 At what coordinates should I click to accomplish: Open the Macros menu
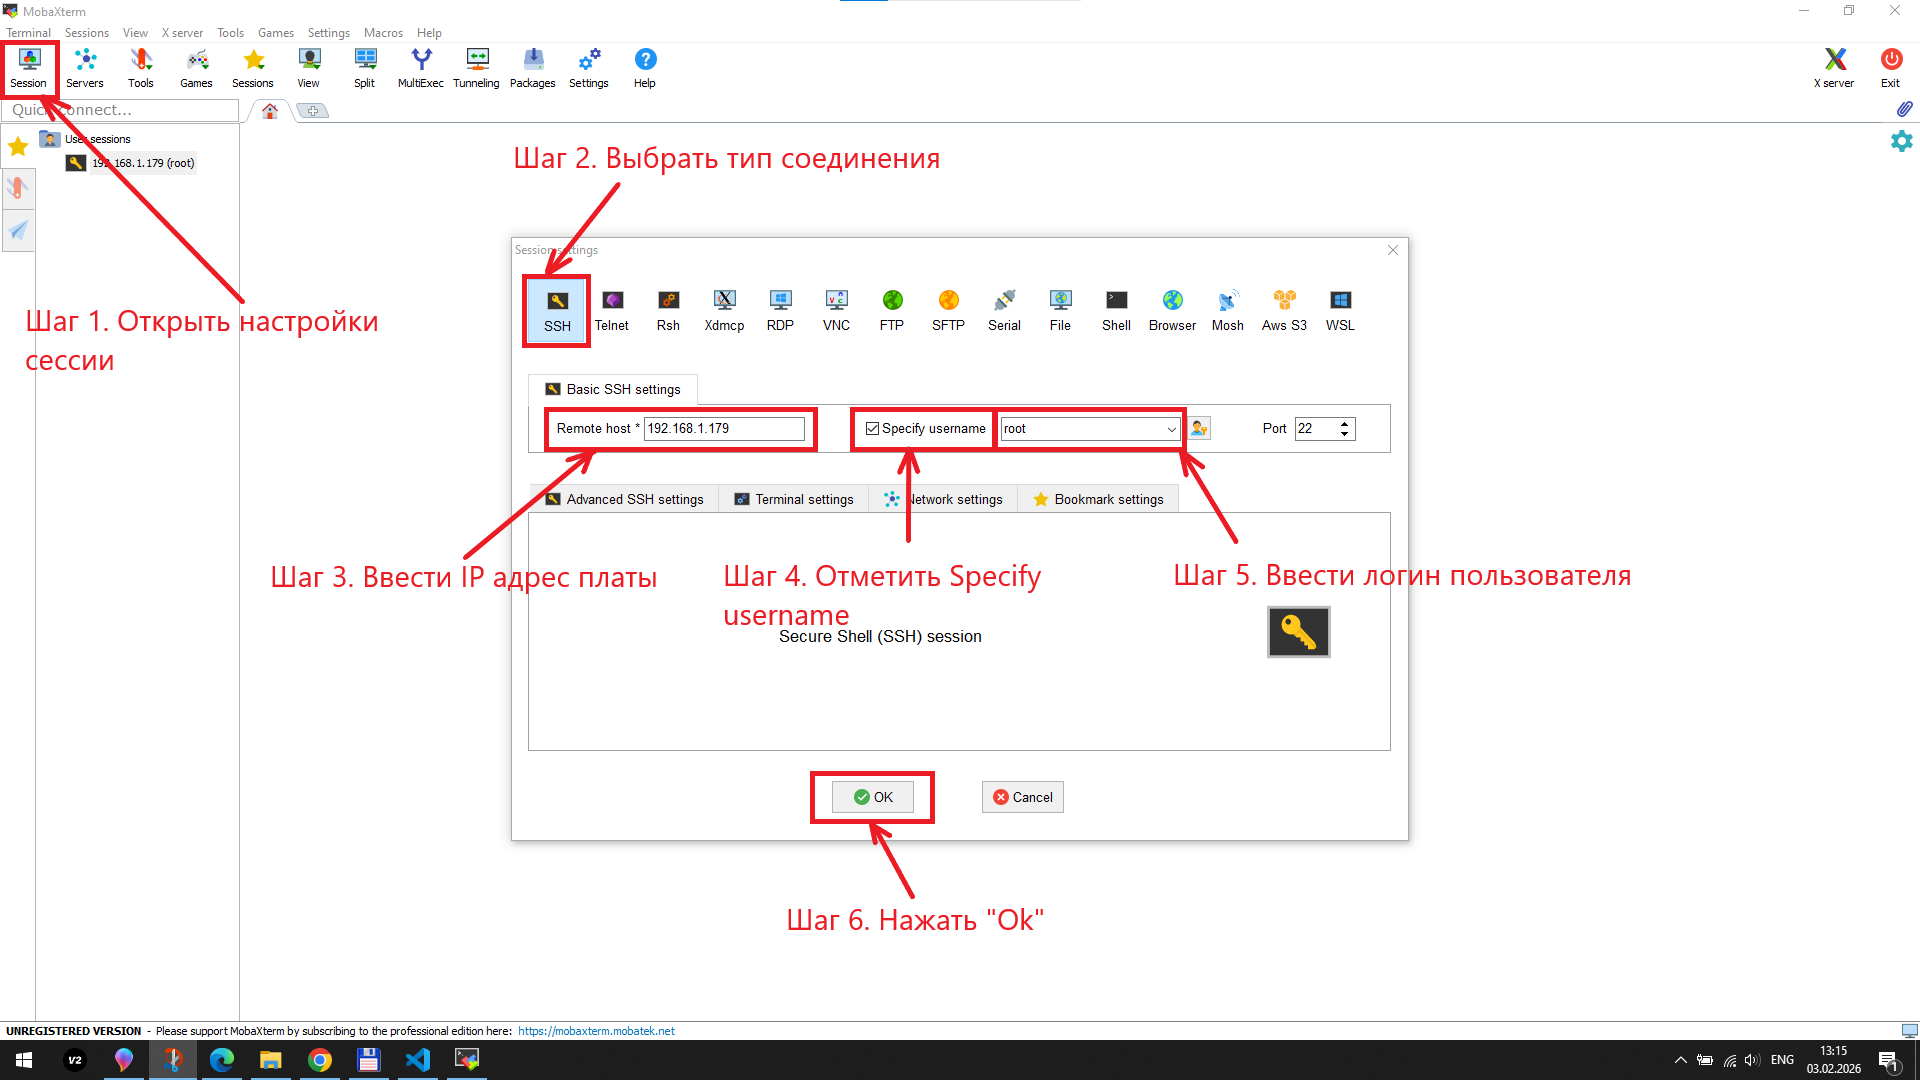pos(383,33)
